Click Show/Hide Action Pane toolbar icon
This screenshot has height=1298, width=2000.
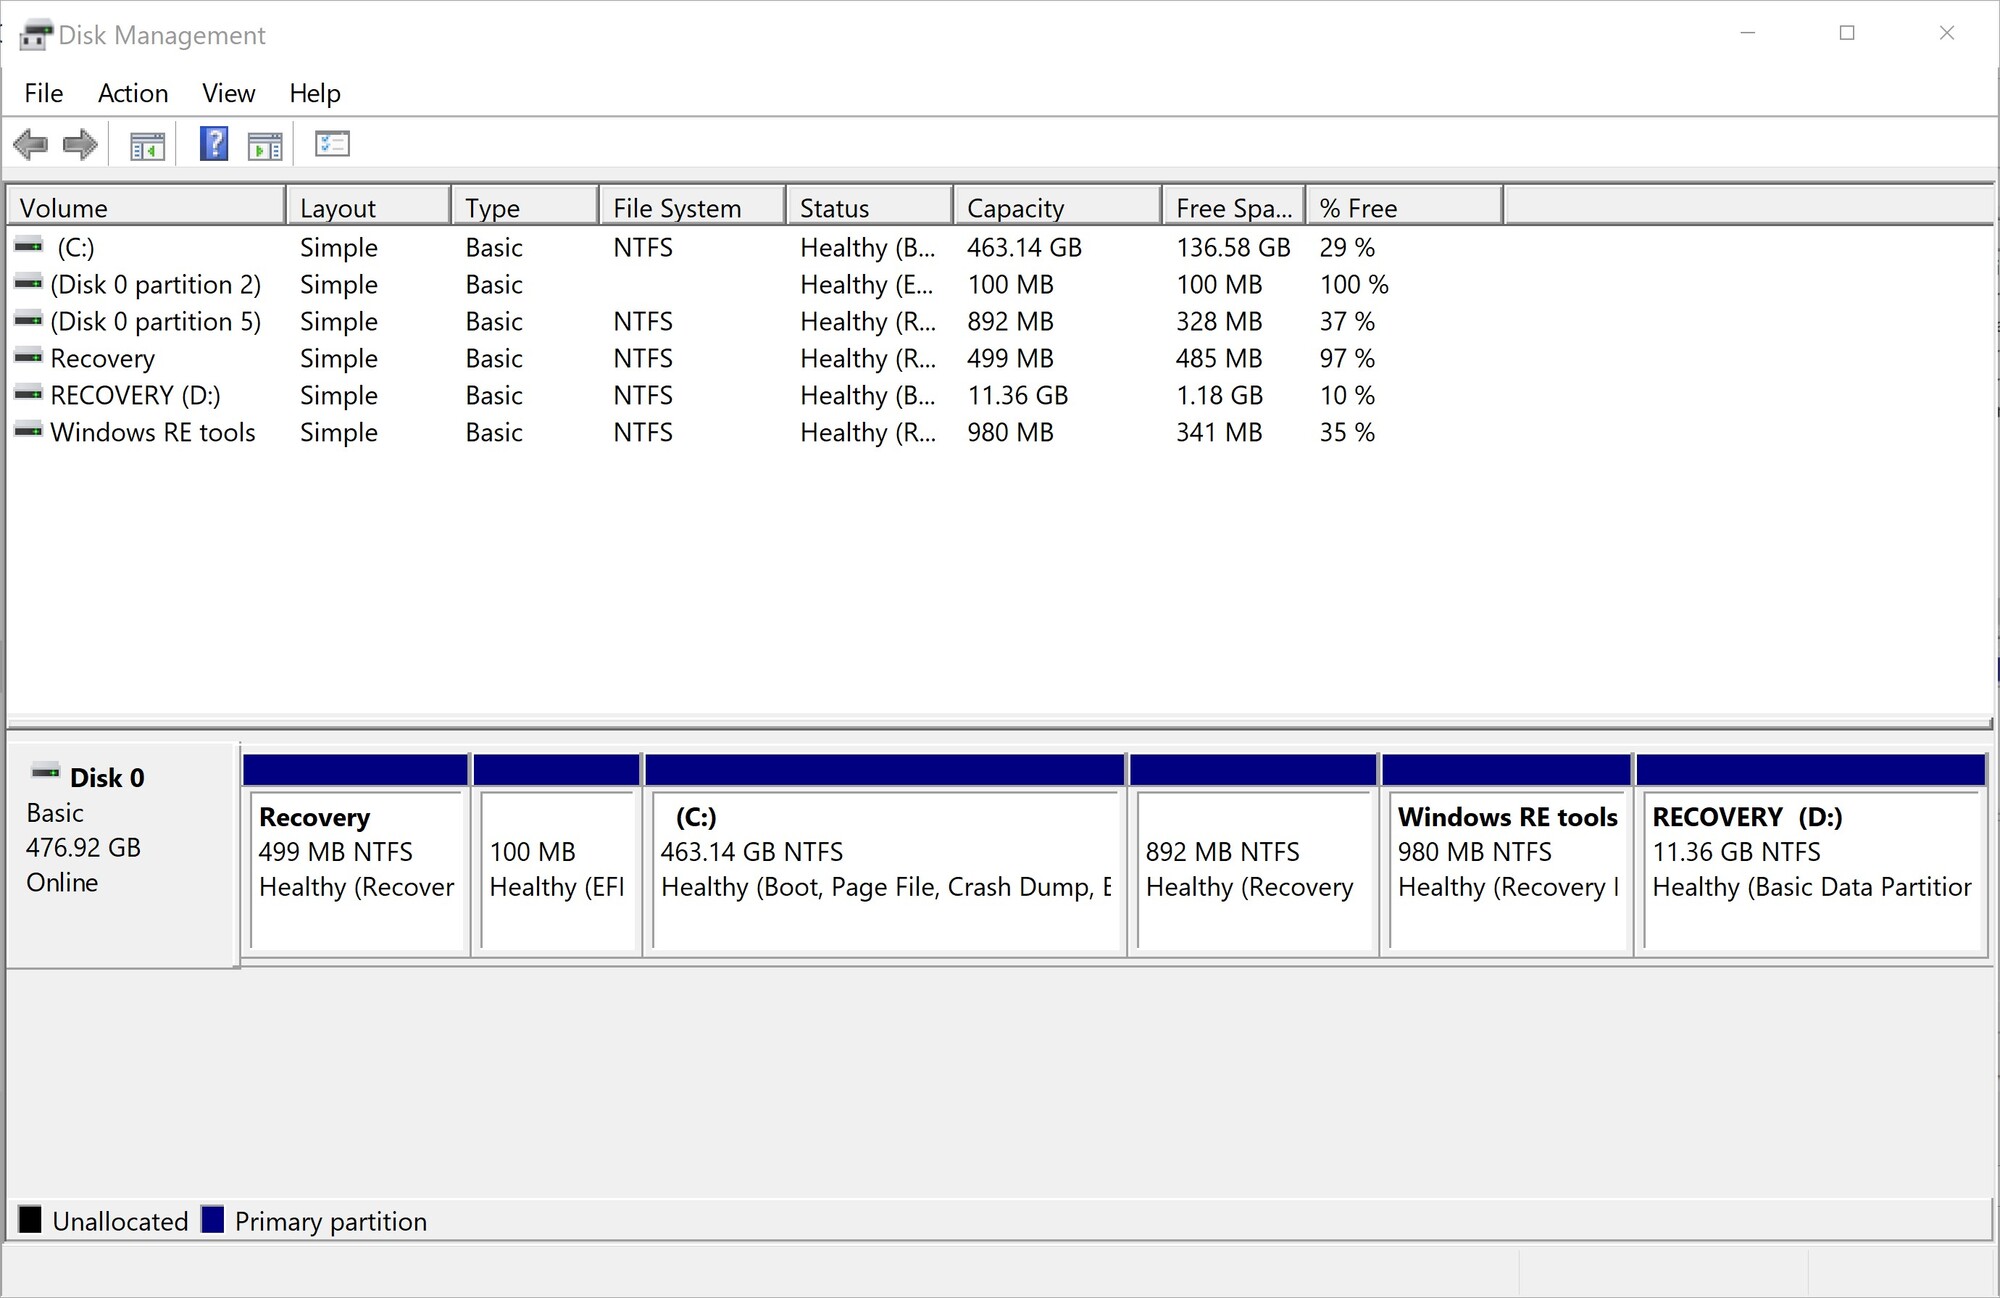click(265, 146)
